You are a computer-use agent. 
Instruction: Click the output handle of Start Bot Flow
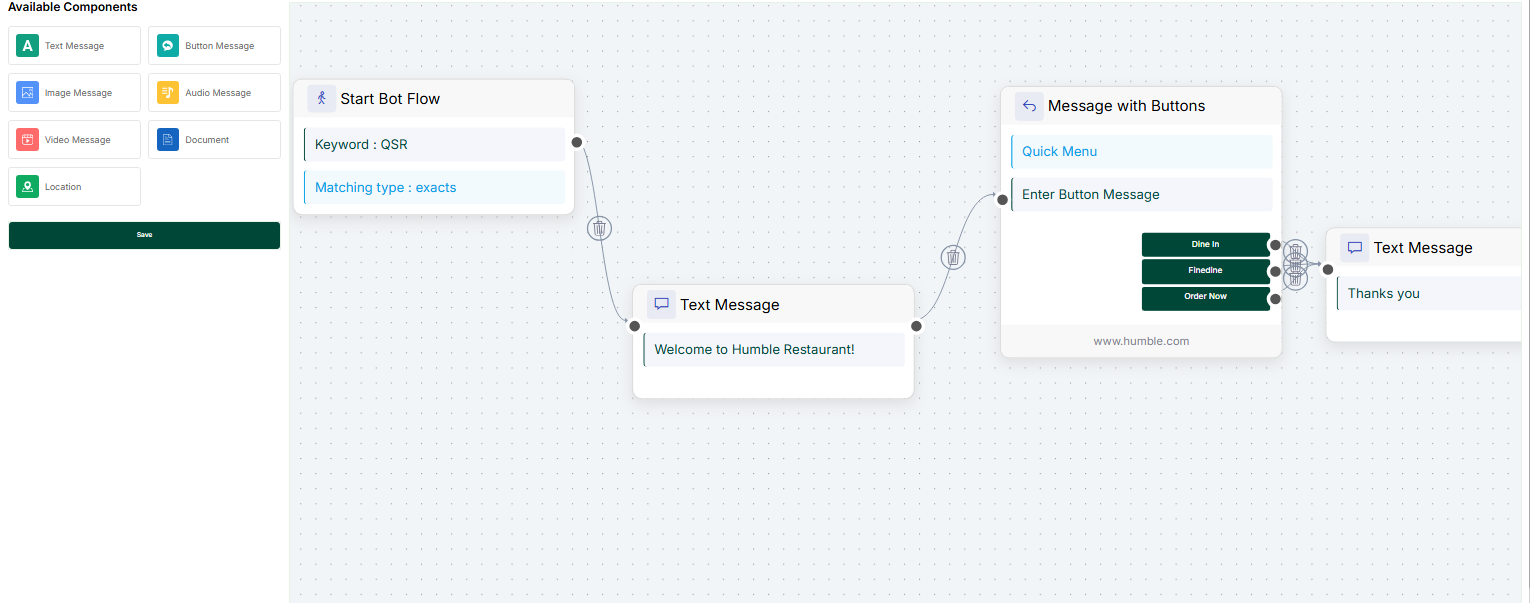[577, 142]
